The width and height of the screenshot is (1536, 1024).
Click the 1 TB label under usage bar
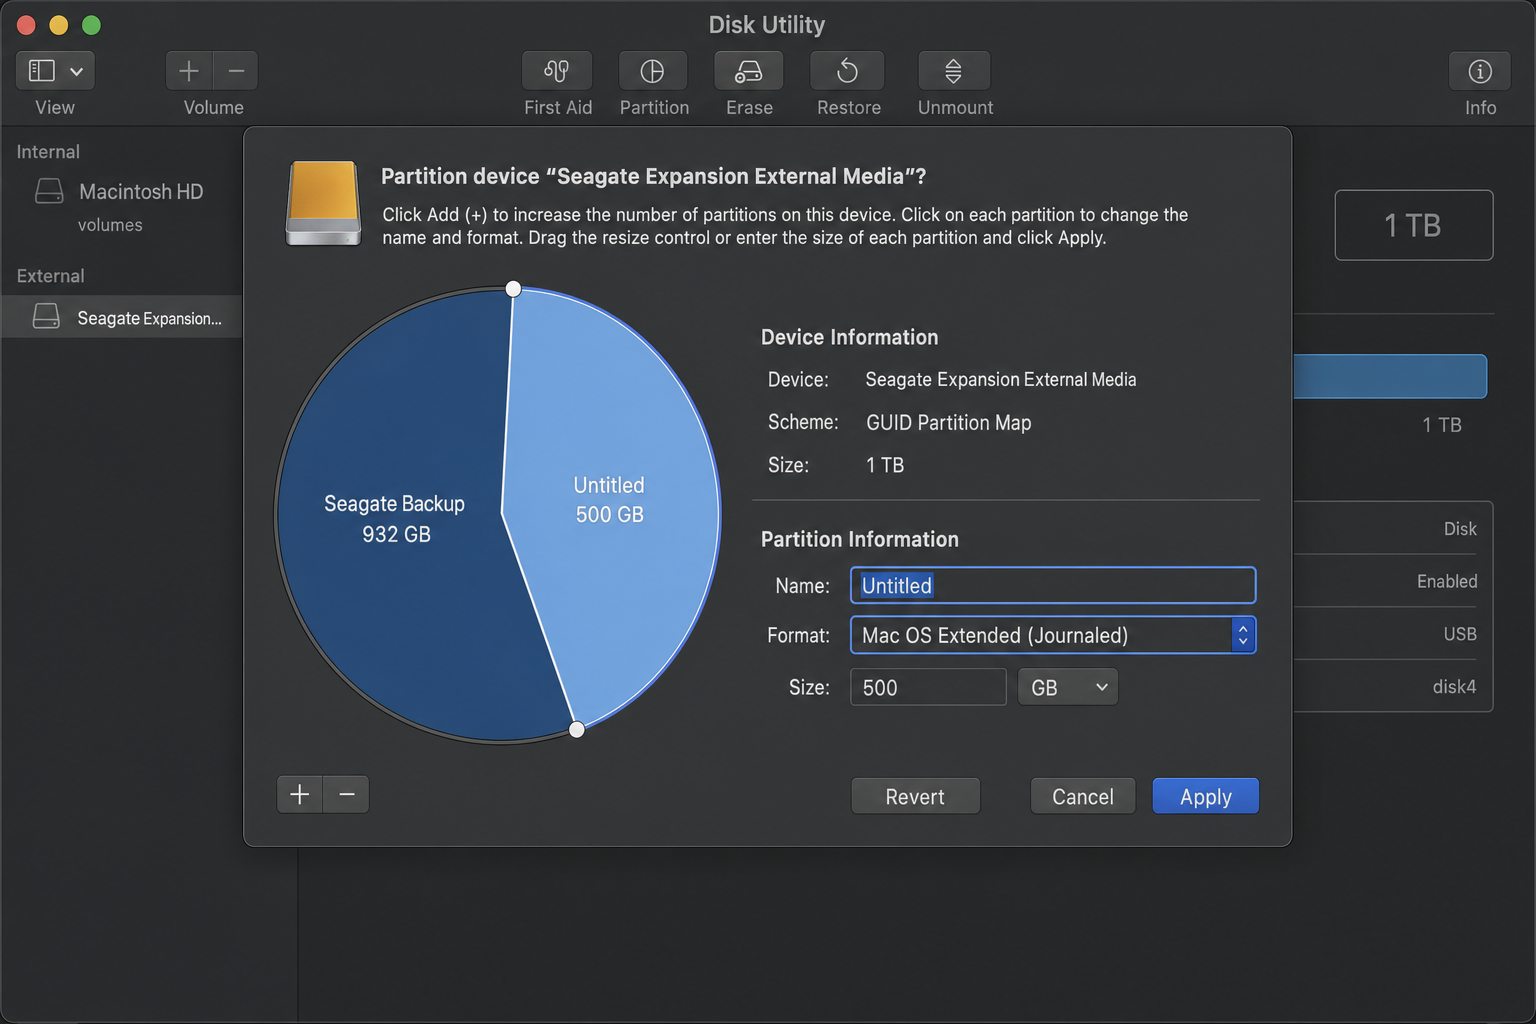click(x=1442, y=425)
